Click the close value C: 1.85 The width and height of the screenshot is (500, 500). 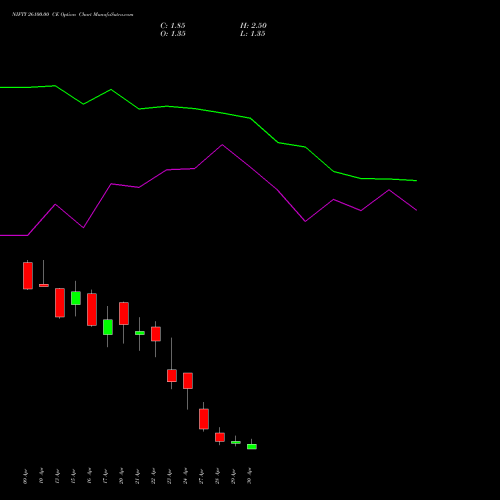[173, 26]
